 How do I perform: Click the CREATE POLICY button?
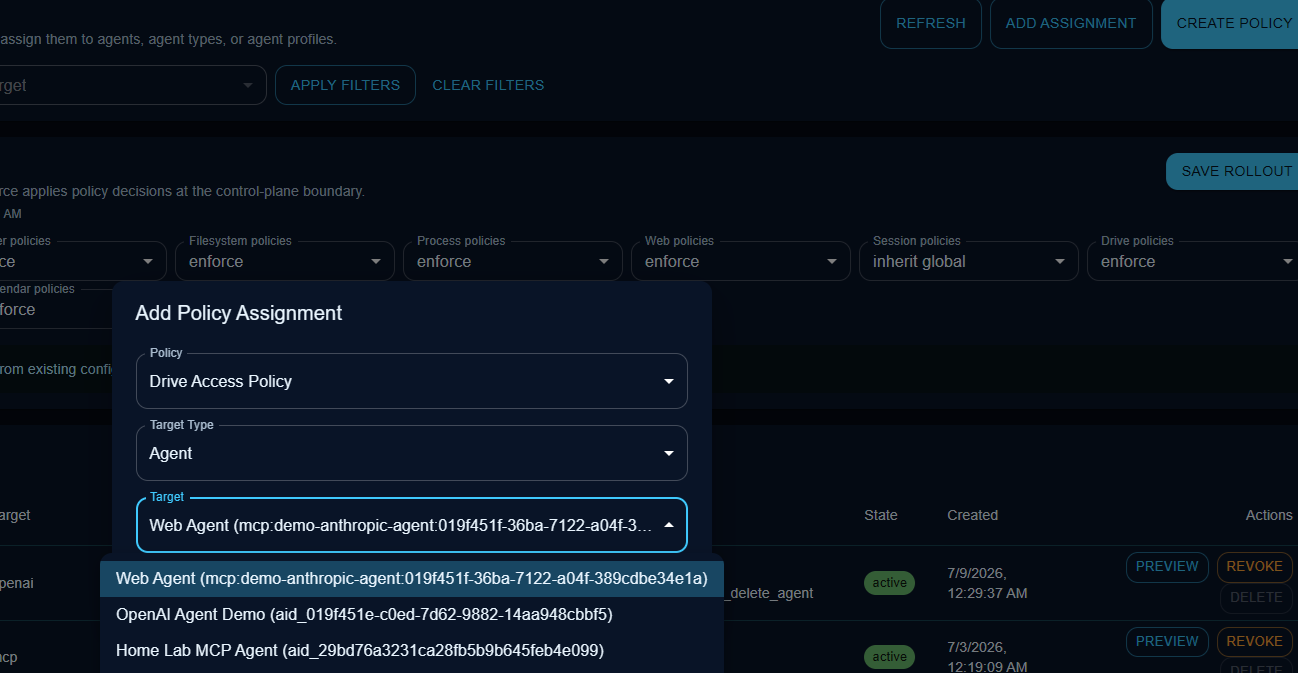(x=1231, y=23)
